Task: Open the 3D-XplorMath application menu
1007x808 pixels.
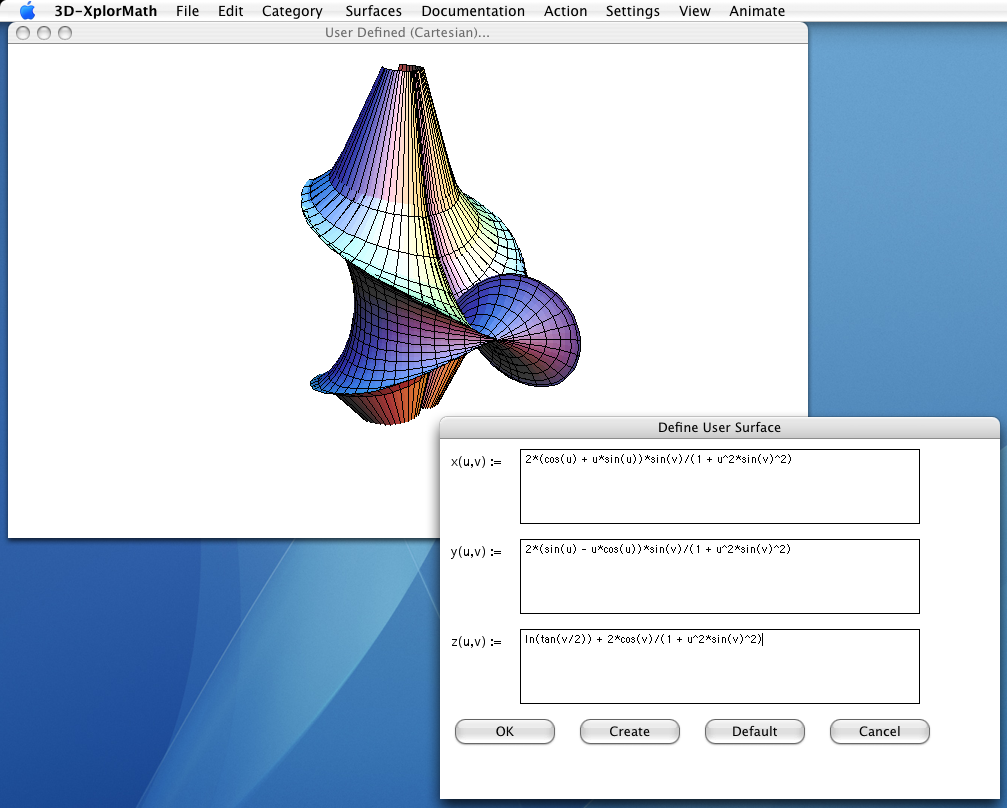Action: tap(105, 11)
